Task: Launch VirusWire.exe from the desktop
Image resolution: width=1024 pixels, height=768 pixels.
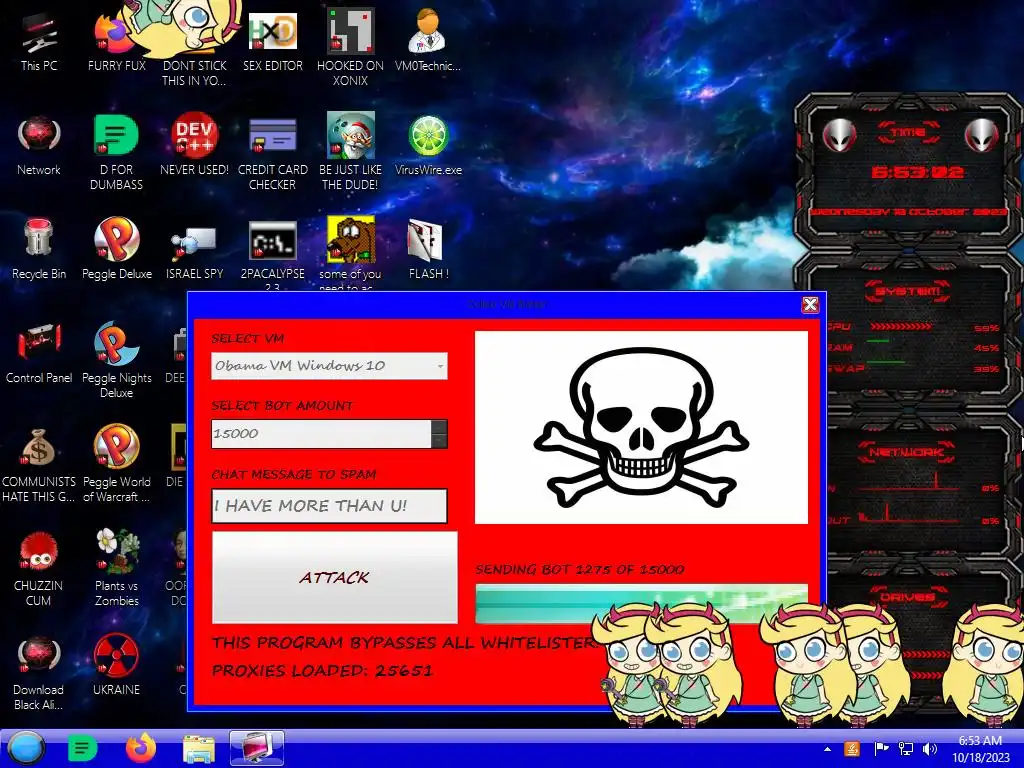Action: click(x=428, y=145)
